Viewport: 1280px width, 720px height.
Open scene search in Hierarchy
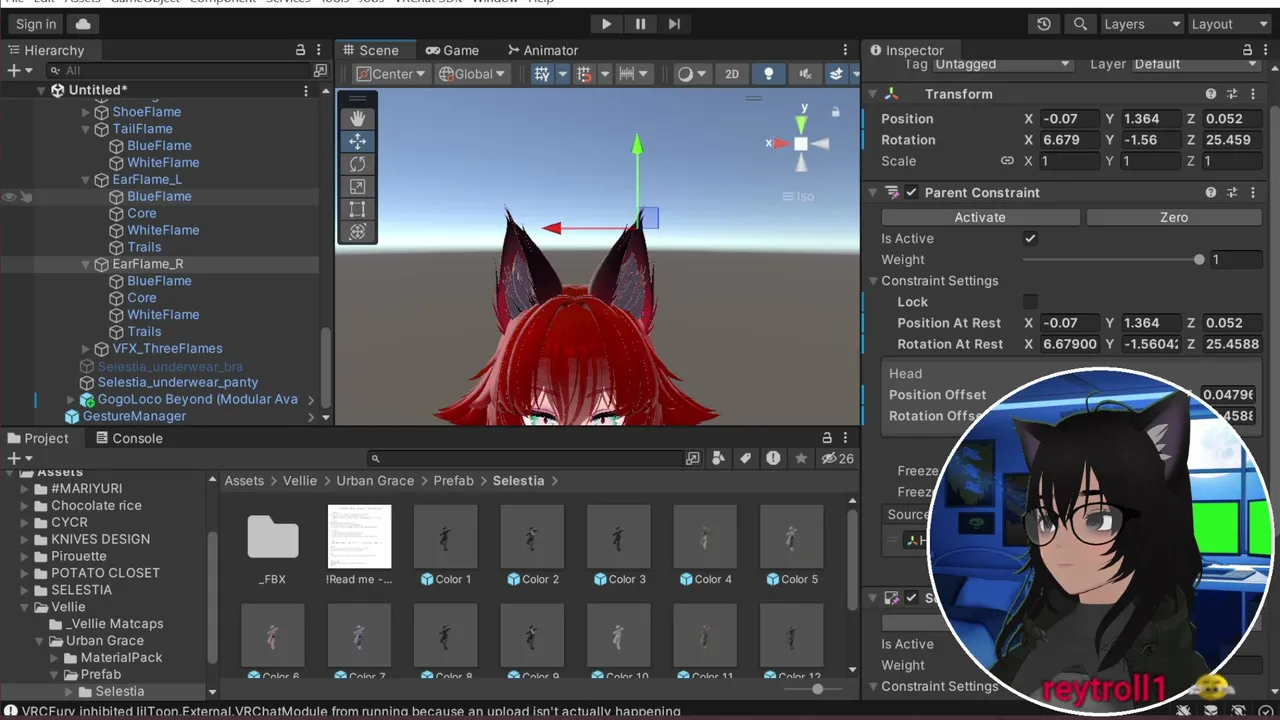coord(320,71)
